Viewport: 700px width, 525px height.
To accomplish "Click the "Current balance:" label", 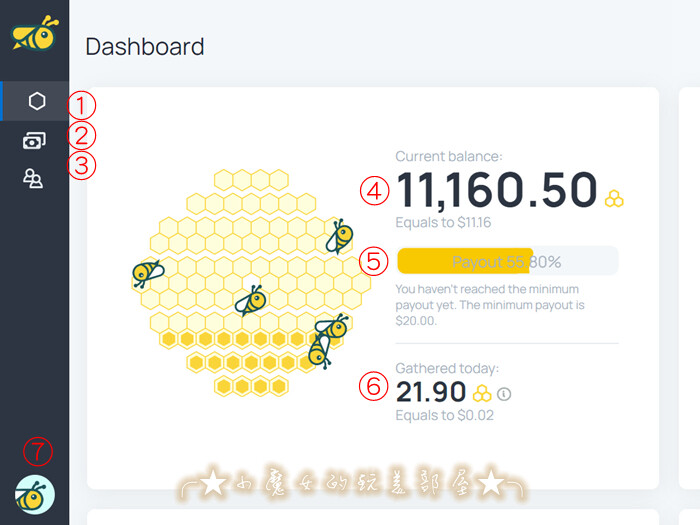I will (449, 156).
